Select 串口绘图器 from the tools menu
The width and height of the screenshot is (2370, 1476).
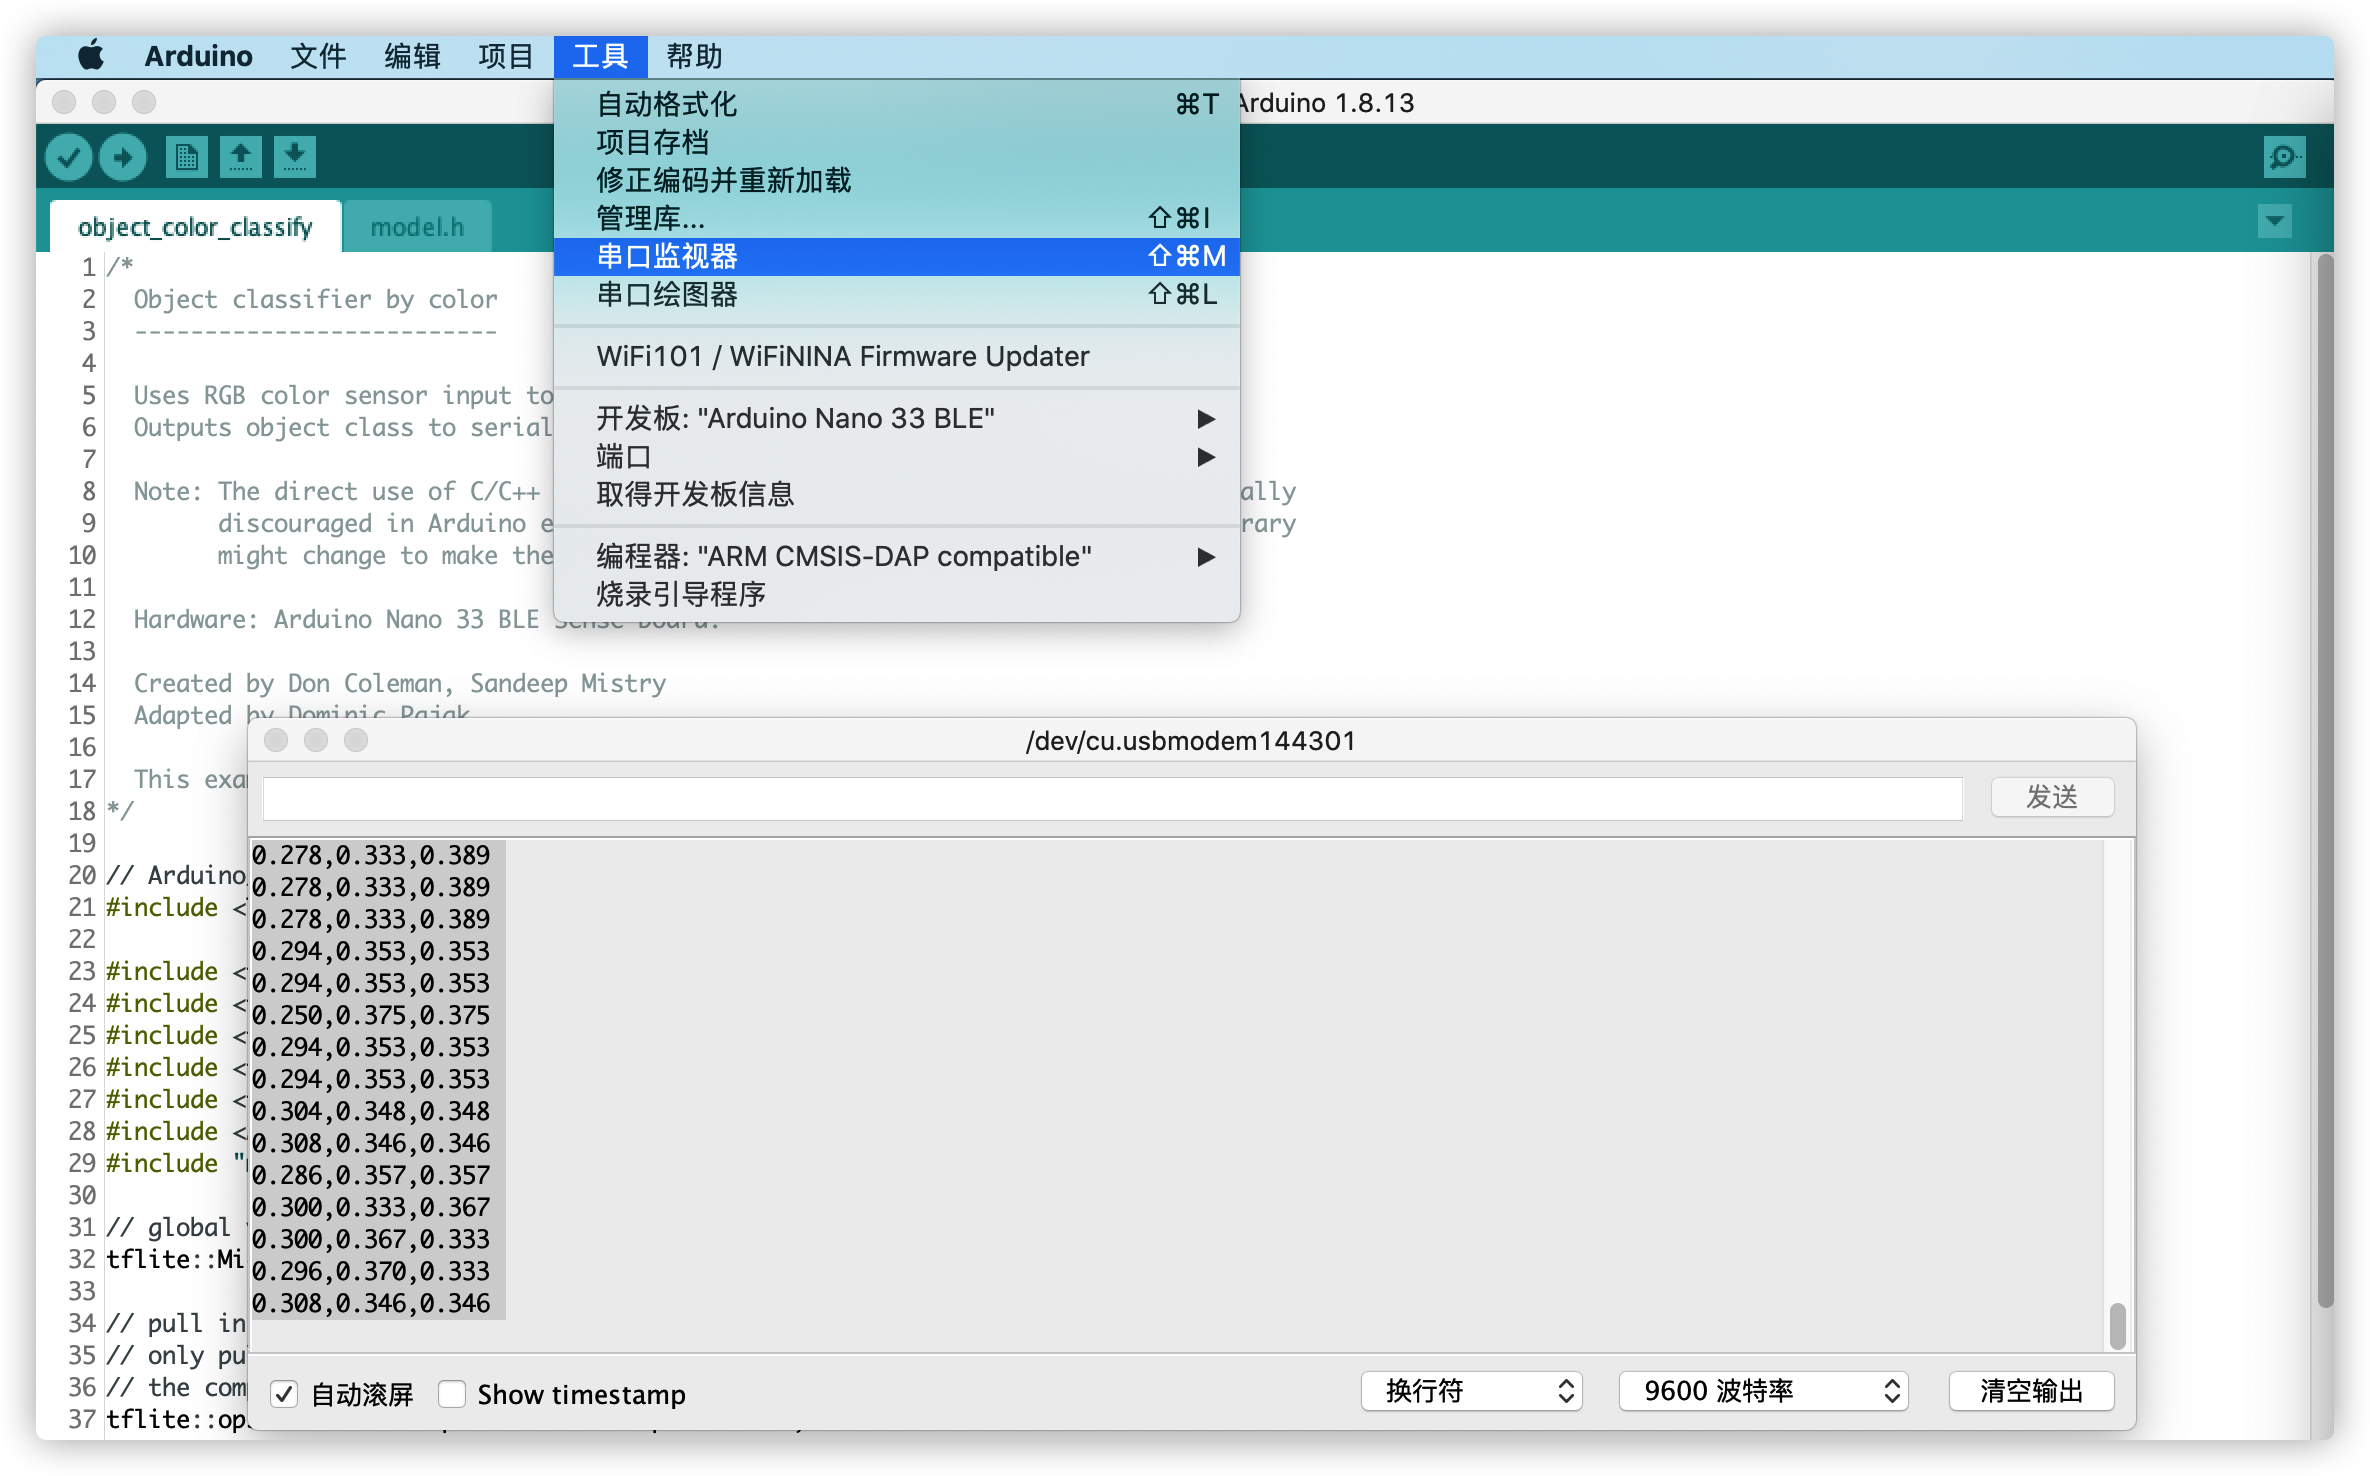(x=667, y=295)
